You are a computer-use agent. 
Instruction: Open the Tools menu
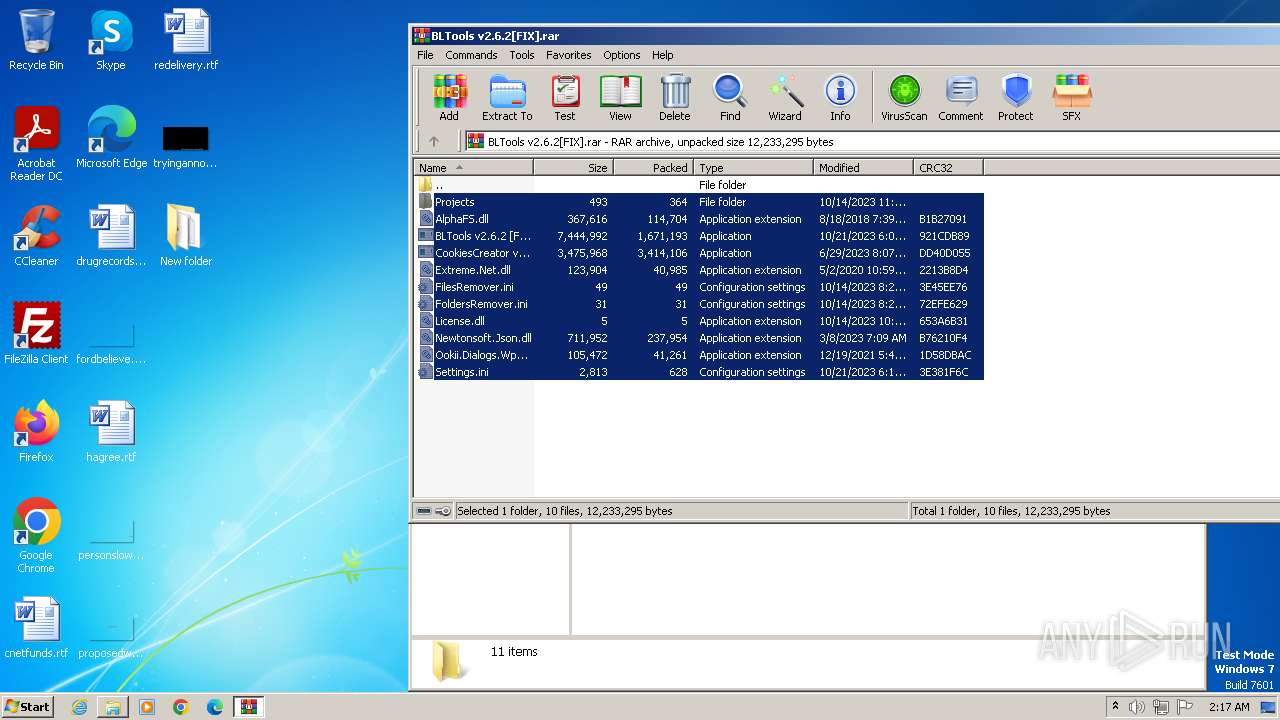522,55
